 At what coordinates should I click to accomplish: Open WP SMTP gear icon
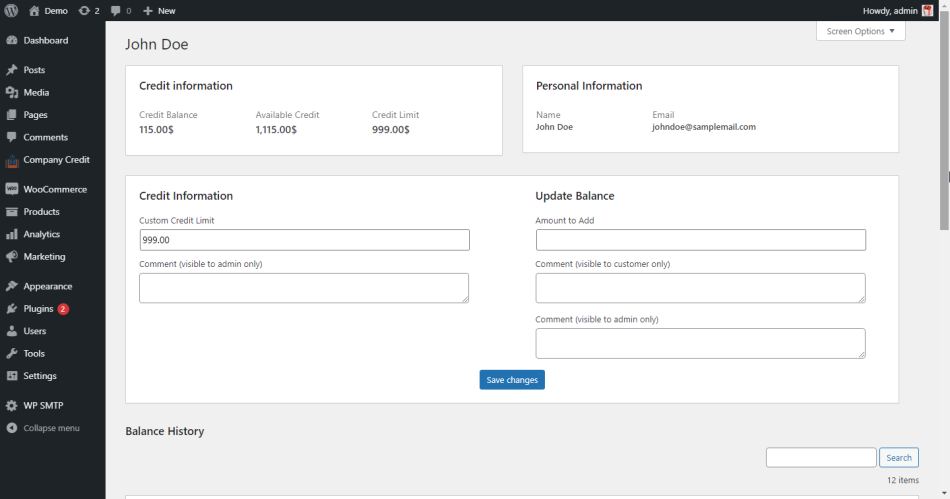click(12, 406)
